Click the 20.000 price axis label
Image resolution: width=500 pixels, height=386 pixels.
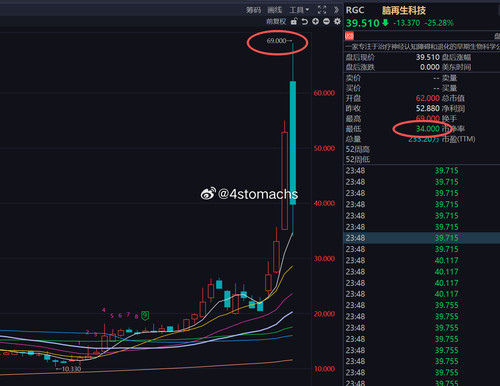(324, 314)
